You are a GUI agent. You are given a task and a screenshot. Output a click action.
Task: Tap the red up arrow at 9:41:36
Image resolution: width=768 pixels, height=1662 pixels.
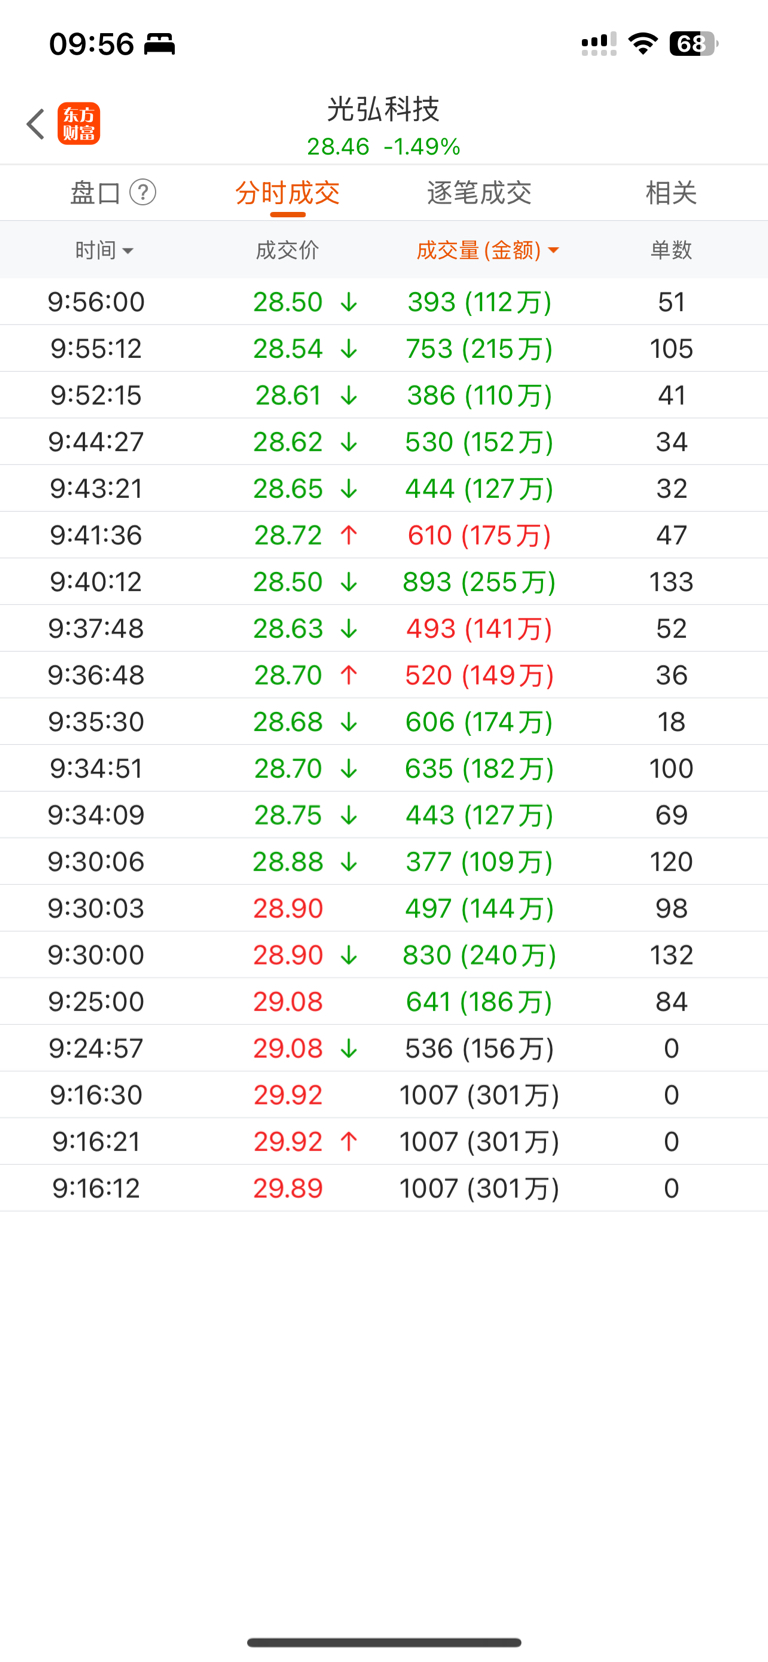coord(348,535)
